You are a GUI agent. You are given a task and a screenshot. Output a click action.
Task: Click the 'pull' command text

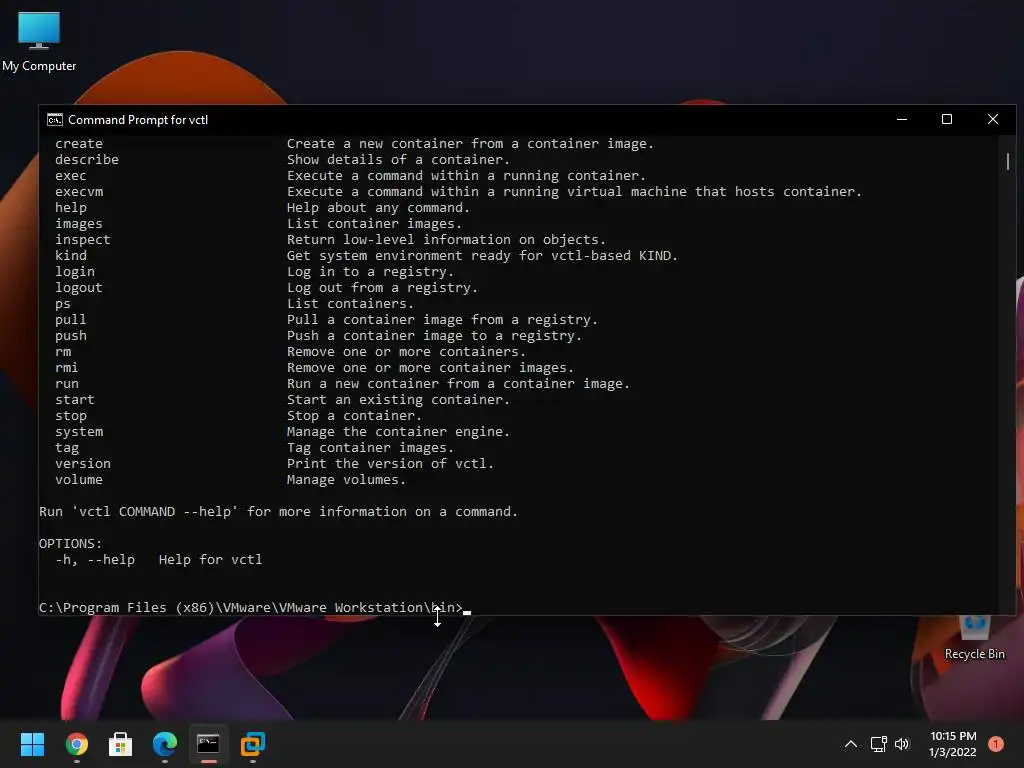coord(71,319)
